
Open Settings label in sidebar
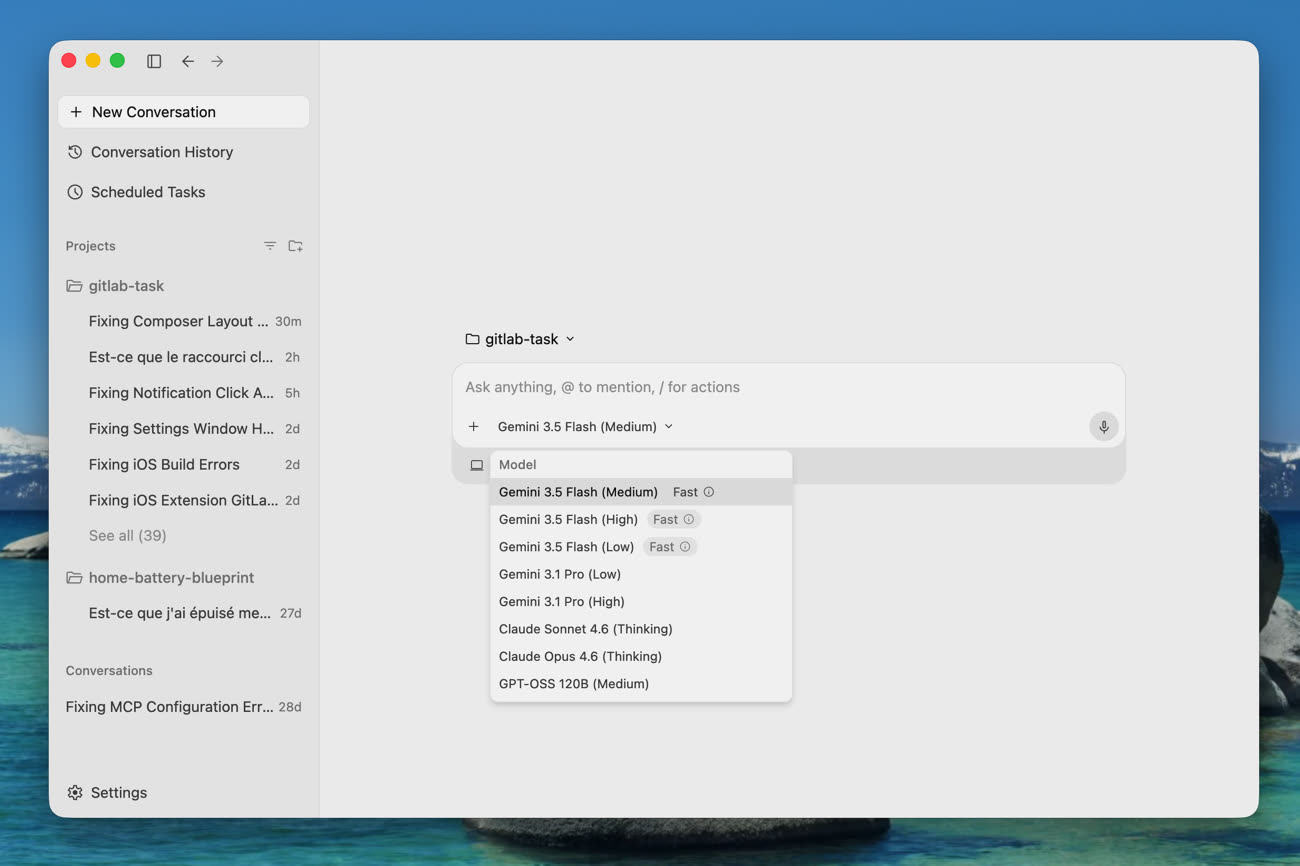(119, 793)
